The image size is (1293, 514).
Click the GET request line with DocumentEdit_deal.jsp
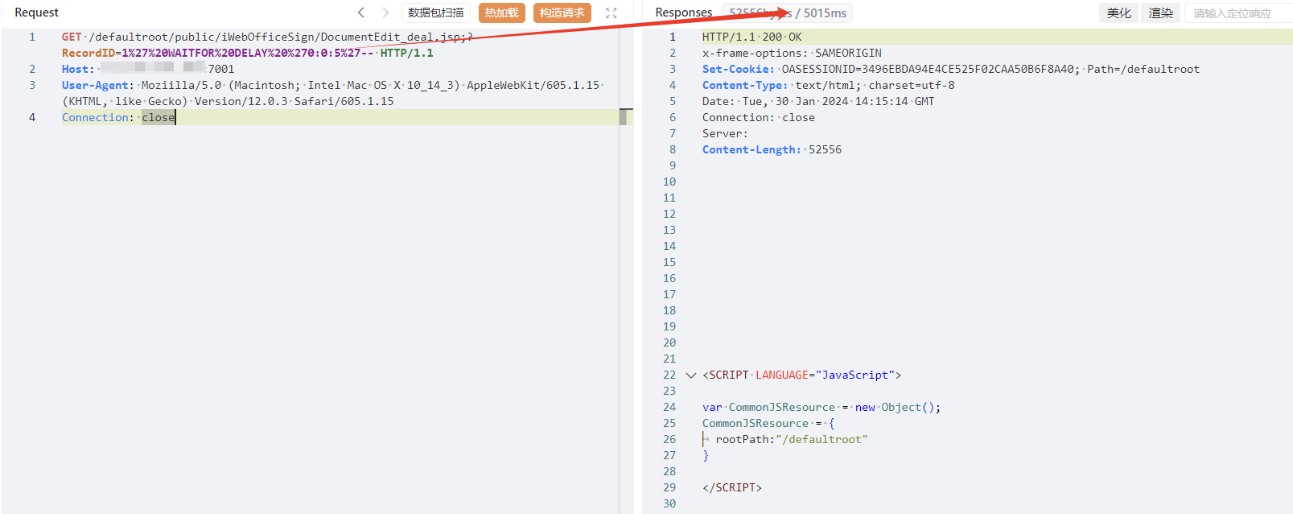[268, 37]
